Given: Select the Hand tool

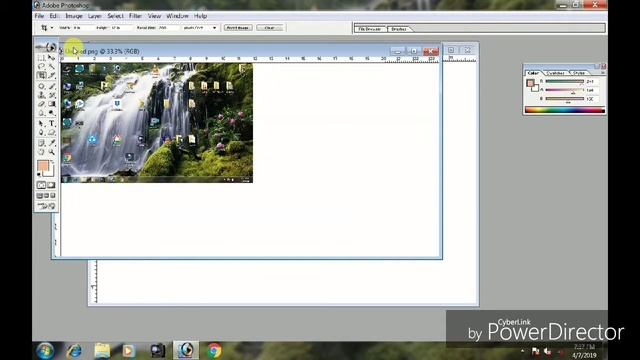Looking at the screenshot, I should [x=41, y=152].
